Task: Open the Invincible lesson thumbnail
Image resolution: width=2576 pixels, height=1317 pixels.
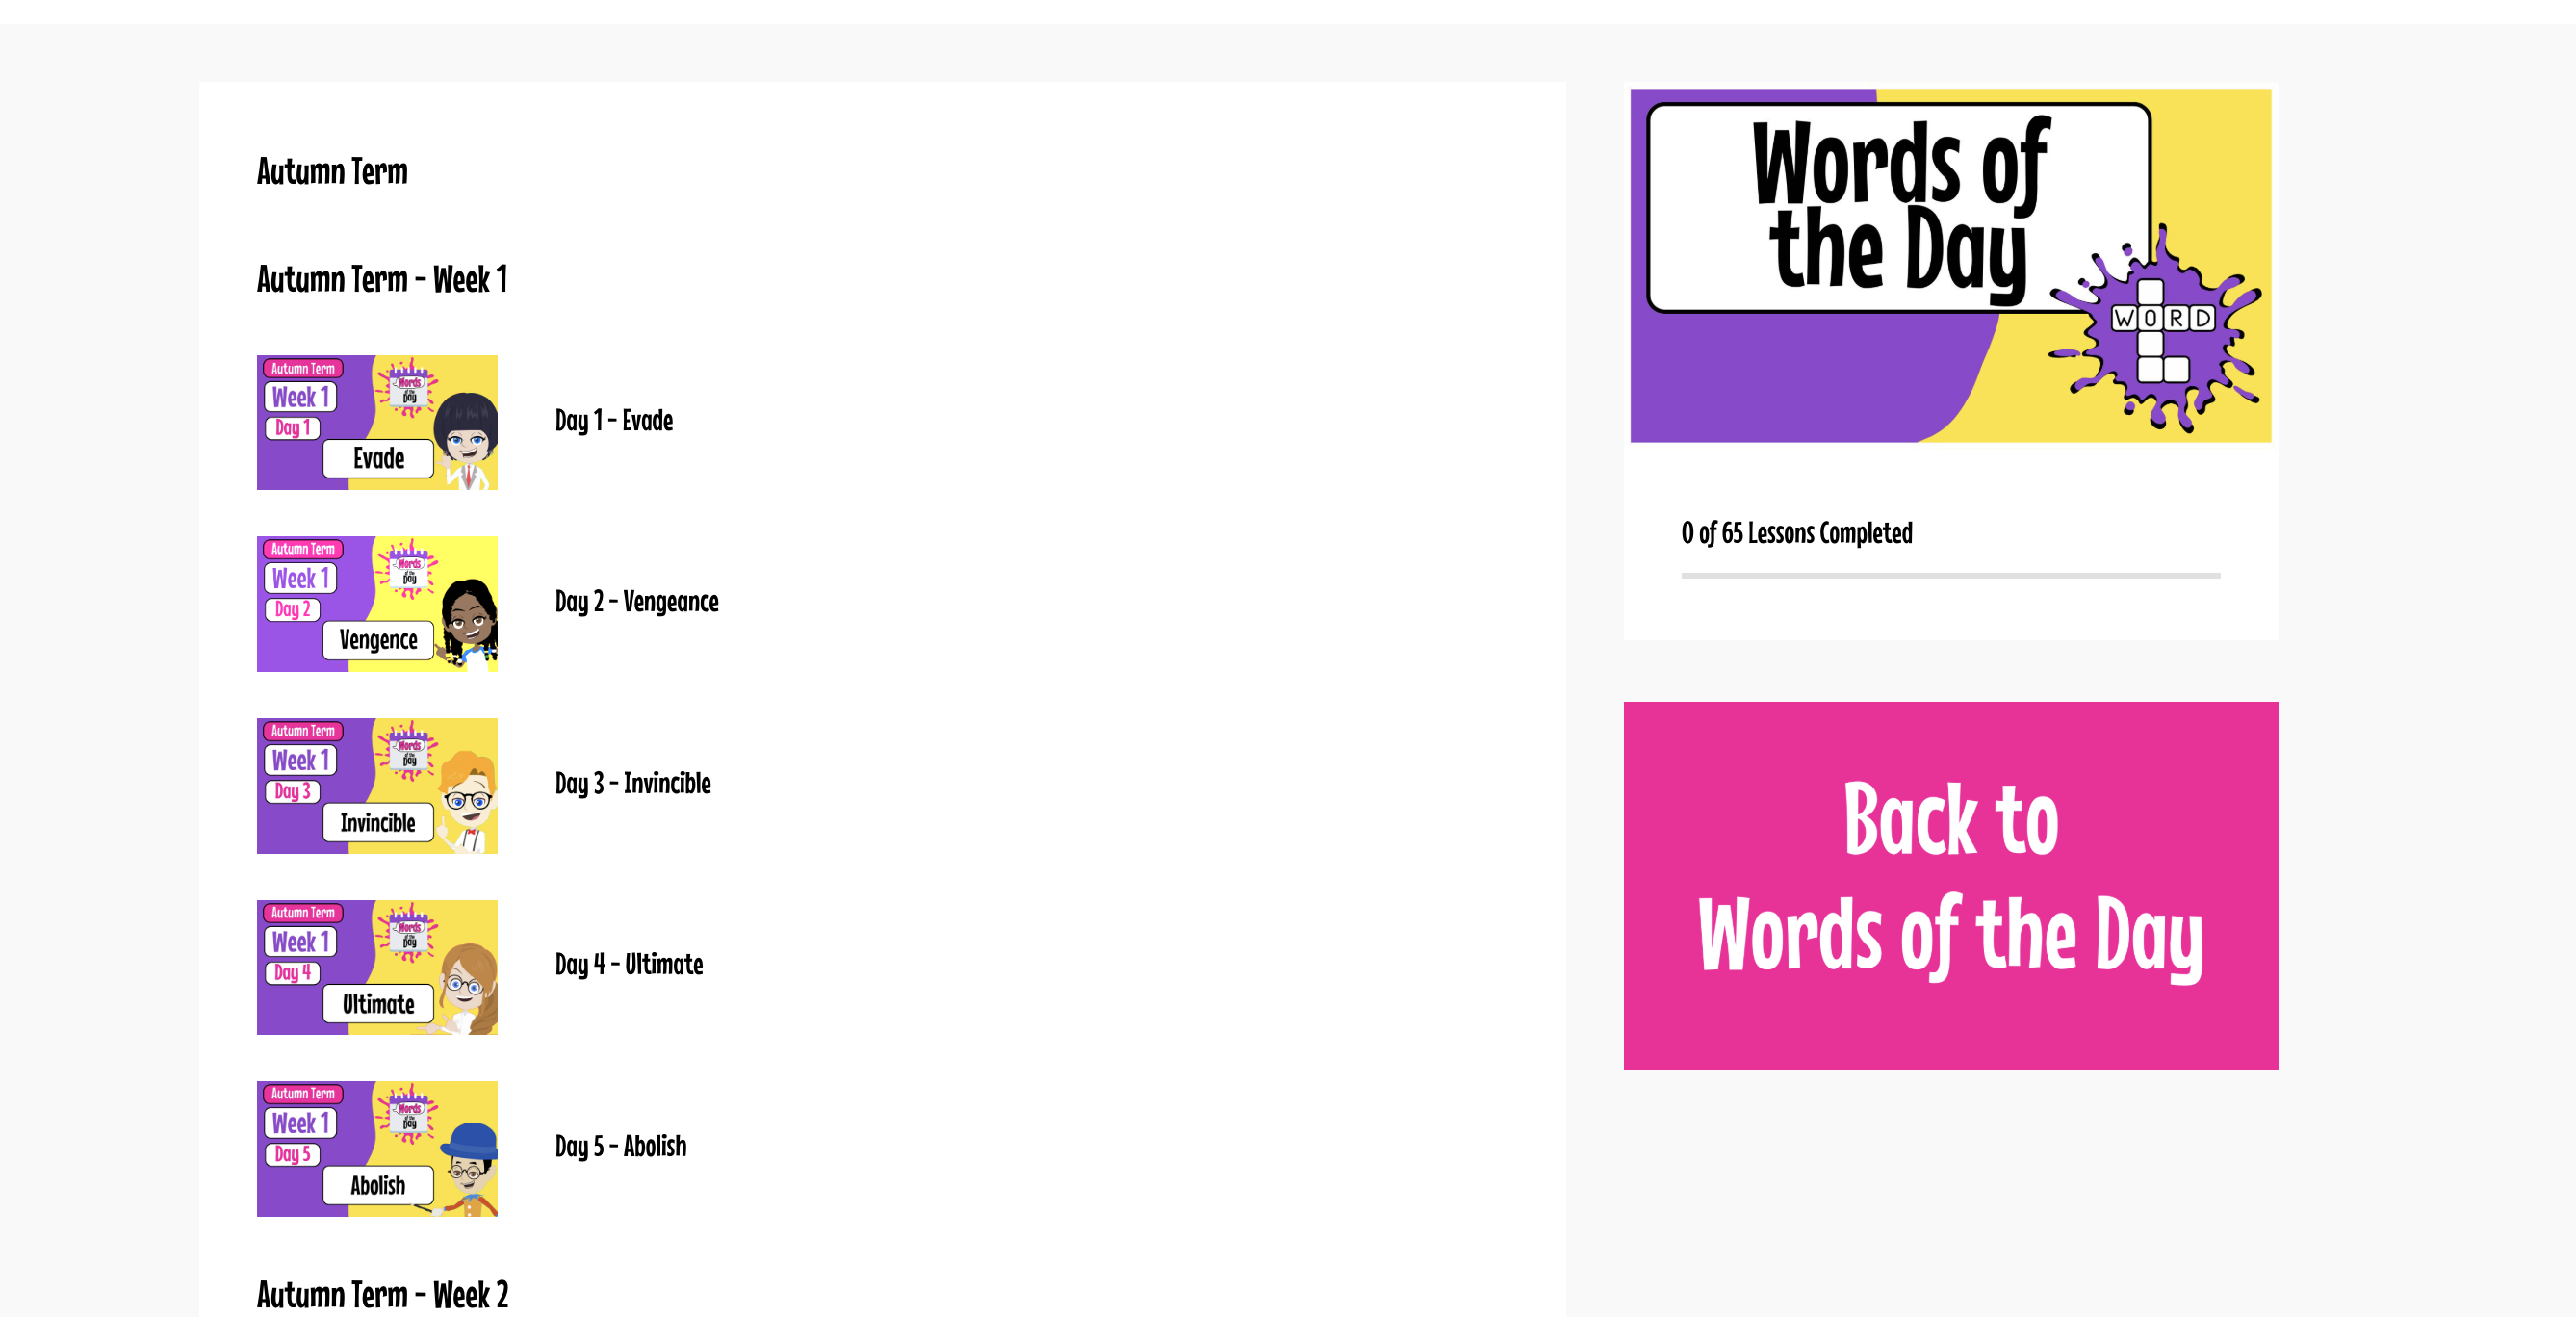Action: click(376, 785)
